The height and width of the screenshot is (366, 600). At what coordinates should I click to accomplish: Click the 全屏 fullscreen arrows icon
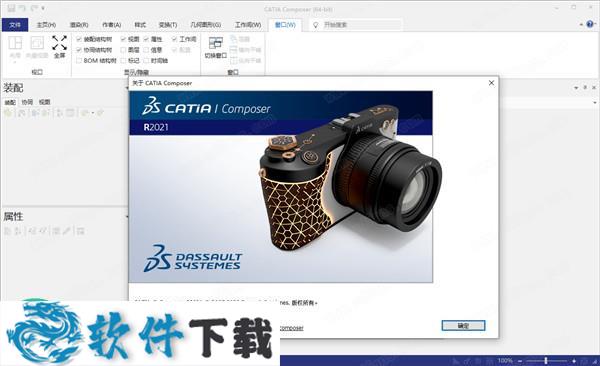pos(59,42)
